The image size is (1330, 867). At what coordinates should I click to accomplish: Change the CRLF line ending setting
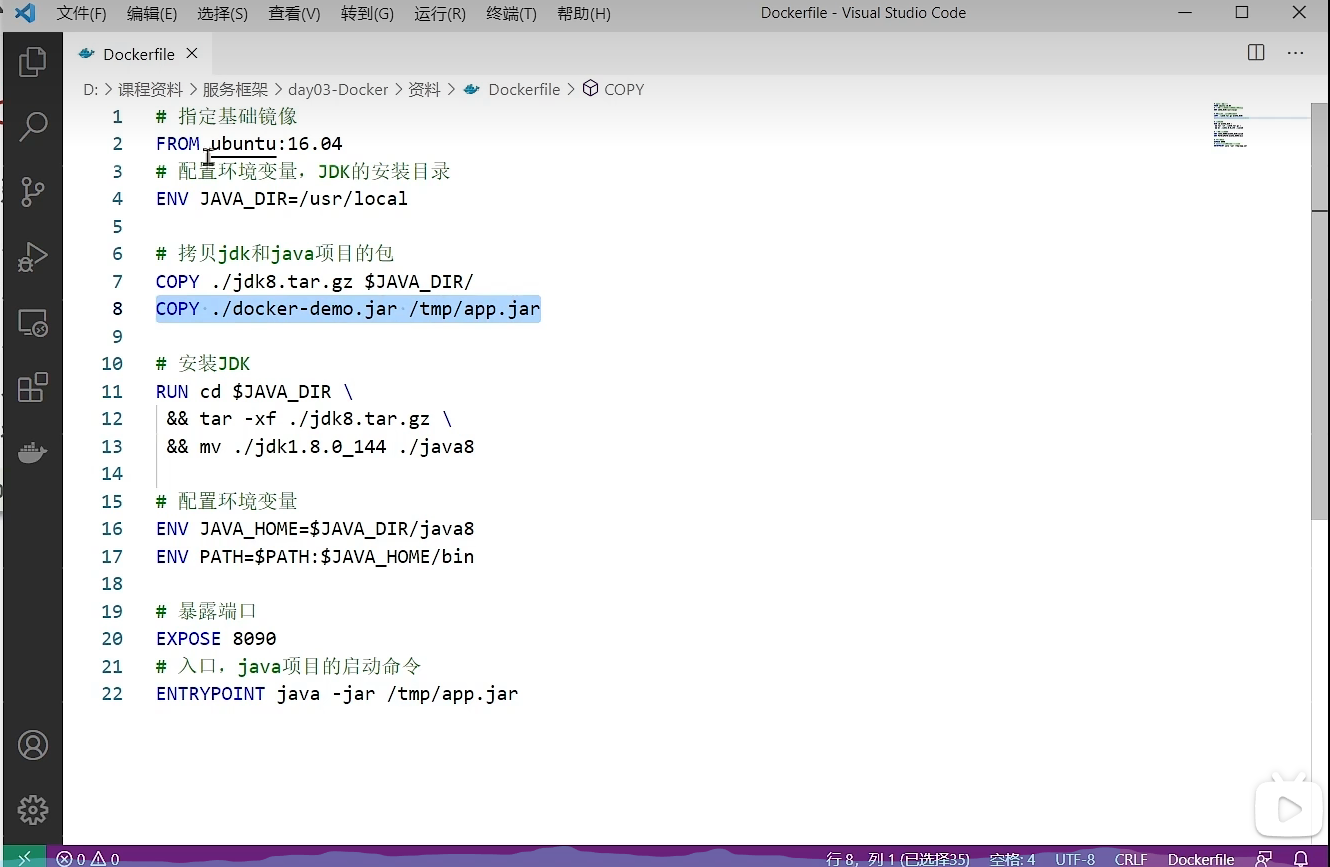(x=1131, y=859)
